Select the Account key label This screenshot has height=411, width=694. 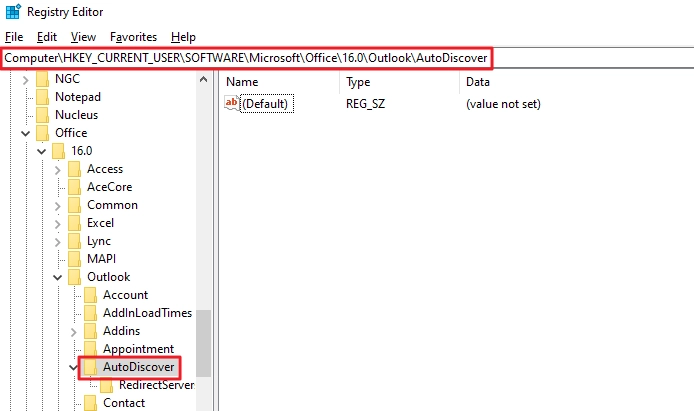pyautogui.click(x=126, y=295)
